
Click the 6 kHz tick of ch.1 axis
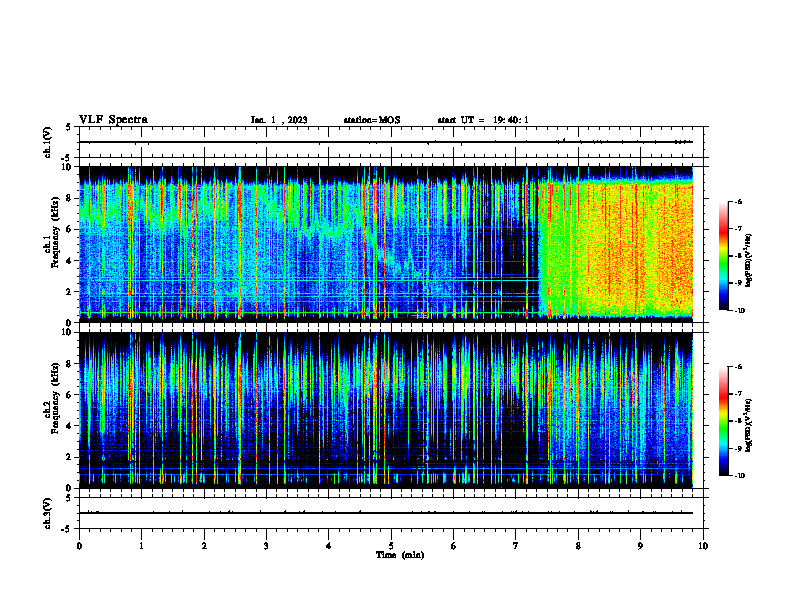[x=70, y=229]
